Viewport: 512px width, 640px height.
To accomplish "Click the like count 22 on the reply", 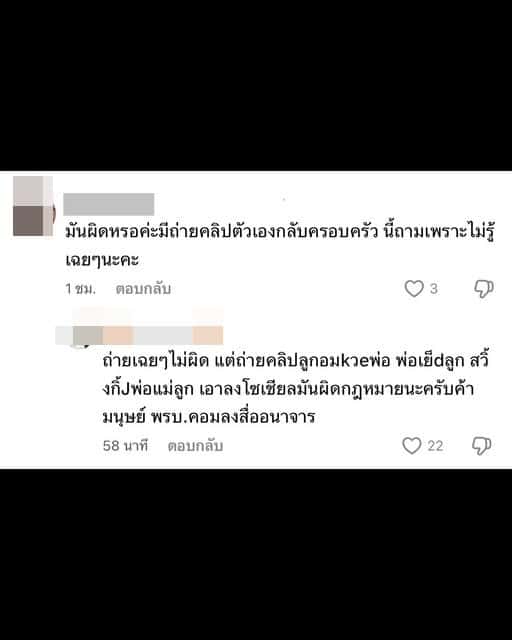I will (435, 445).
